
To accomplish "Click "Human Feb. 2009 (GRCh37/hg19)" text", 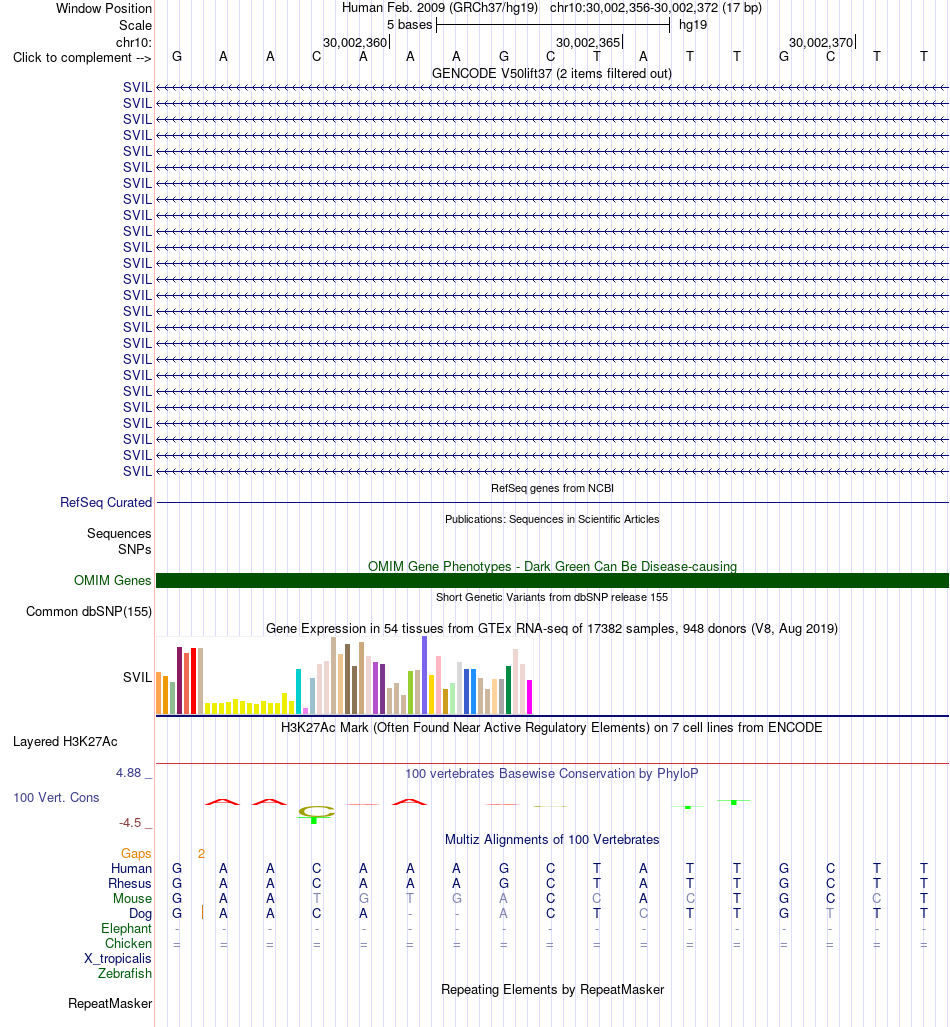I will tap(440, 8).
